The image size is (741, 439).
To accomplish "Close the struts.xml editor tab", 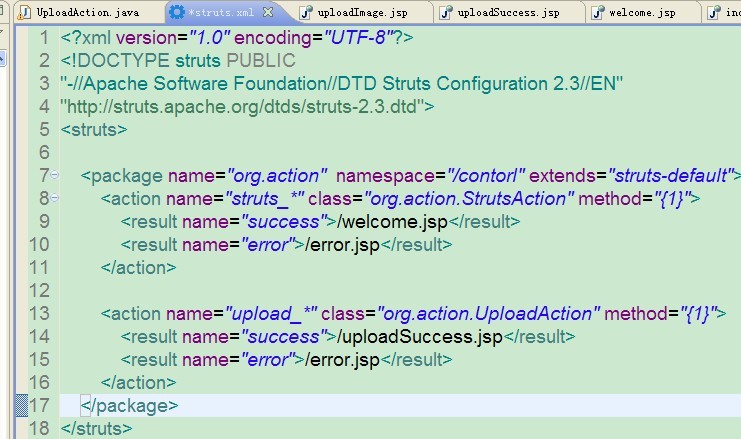I will click(x=268, y=12).
